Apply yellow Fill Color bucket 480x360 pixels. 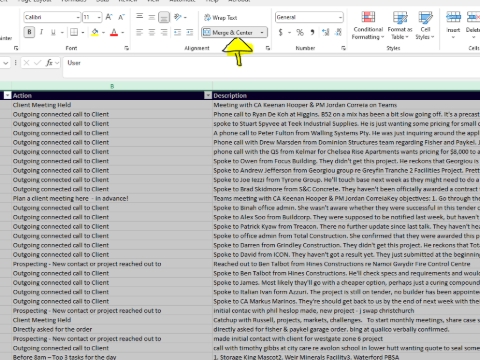pyautogui.click(x=95, y=32)
